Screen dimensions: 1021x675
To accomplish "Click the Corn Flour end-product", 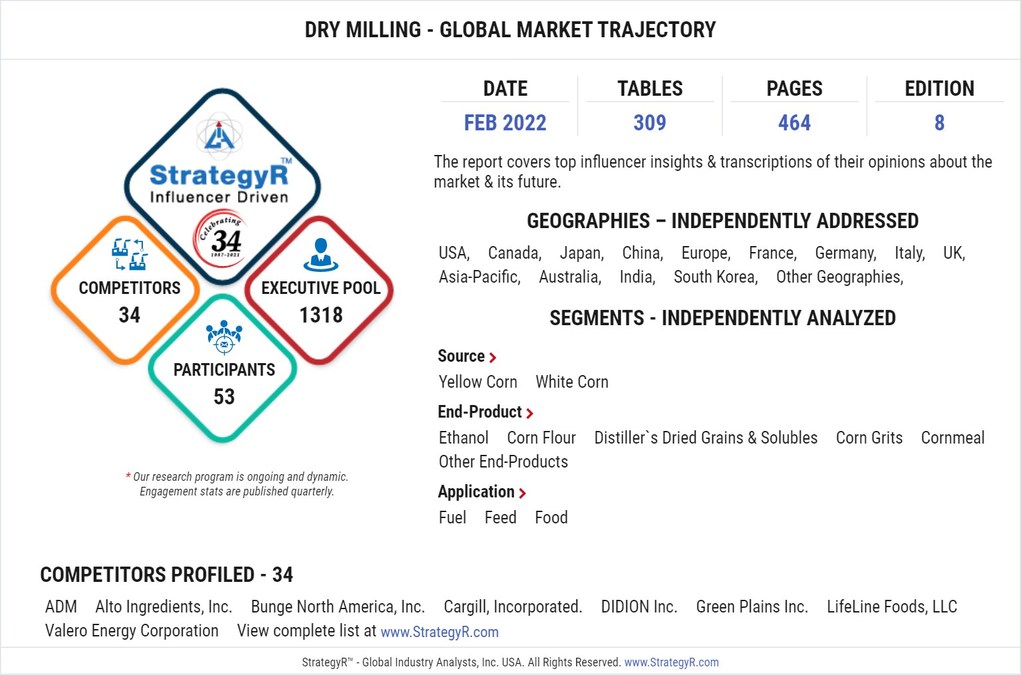I will click(542, 437).
